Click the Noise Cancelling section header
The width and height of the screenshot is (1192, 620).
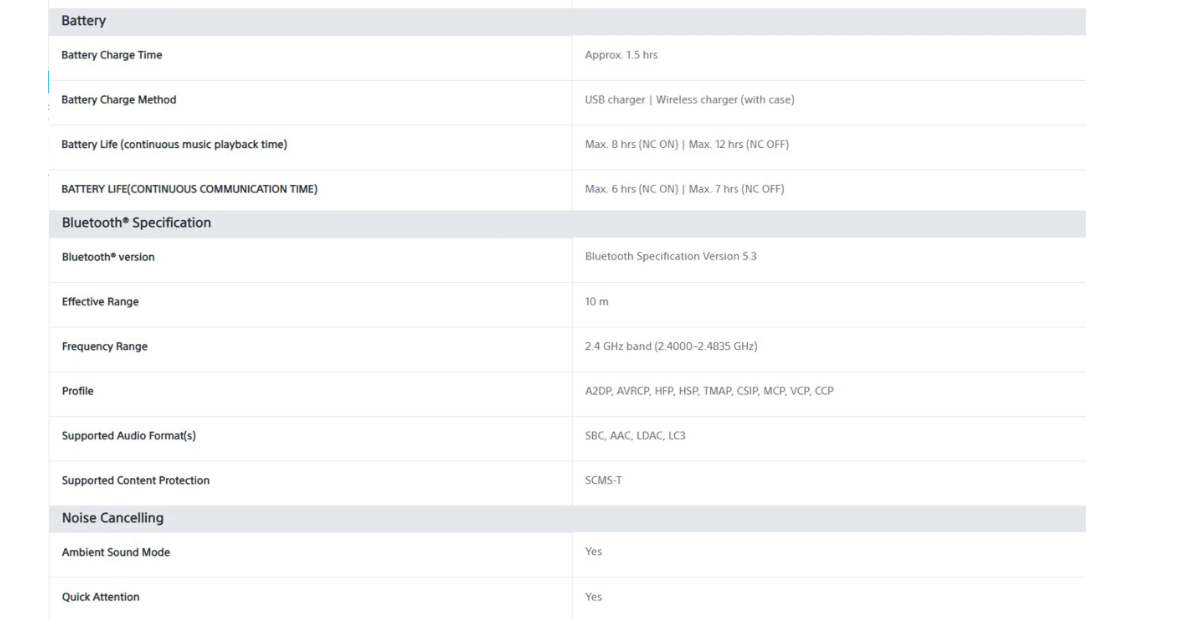click(113, 518)
